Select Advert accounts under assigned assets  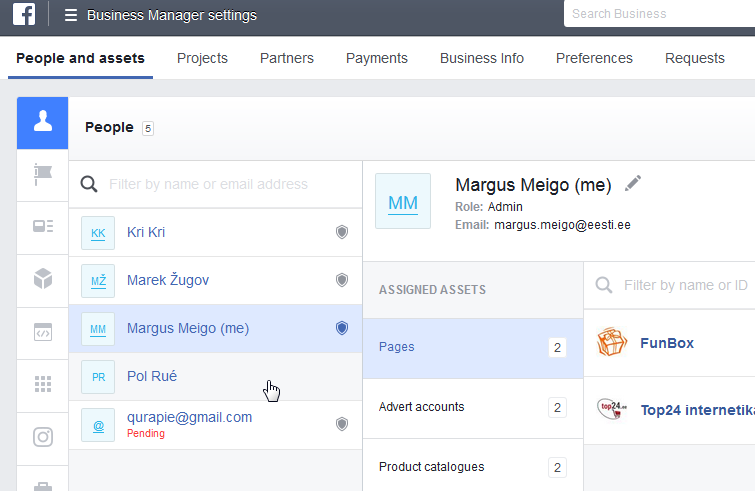[421, 407]
